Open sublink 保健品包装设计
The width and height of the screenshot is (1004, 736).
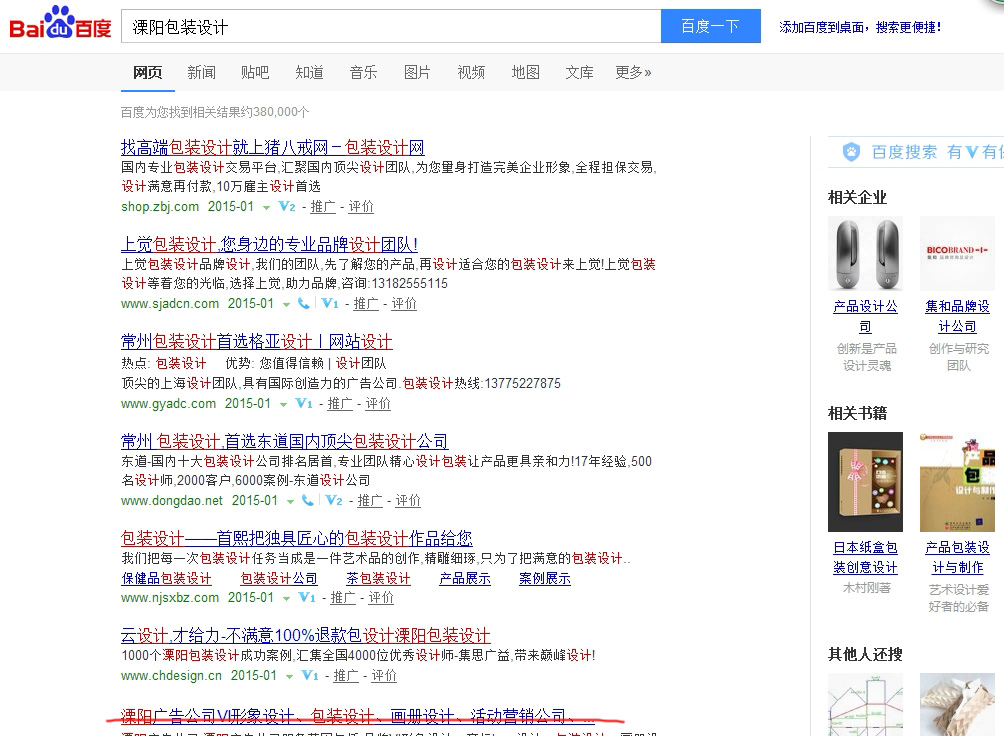(166, 578)
